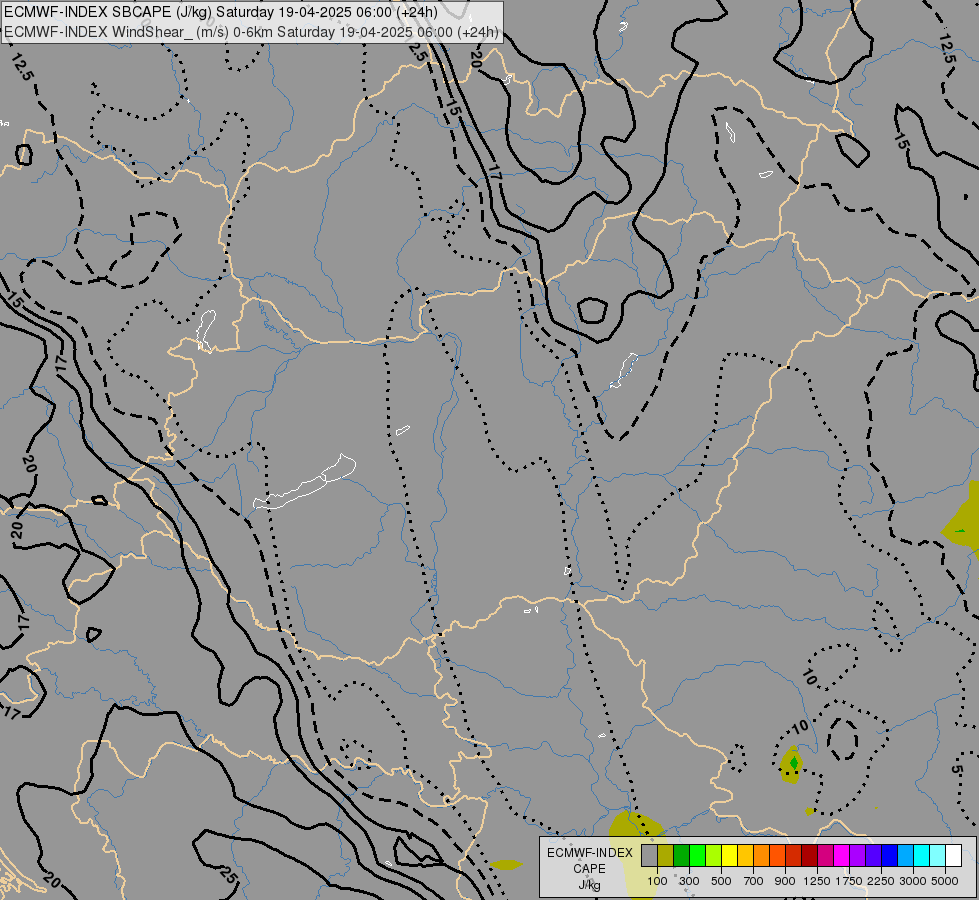Select the bright magenta legend swatch

point(842,855)
